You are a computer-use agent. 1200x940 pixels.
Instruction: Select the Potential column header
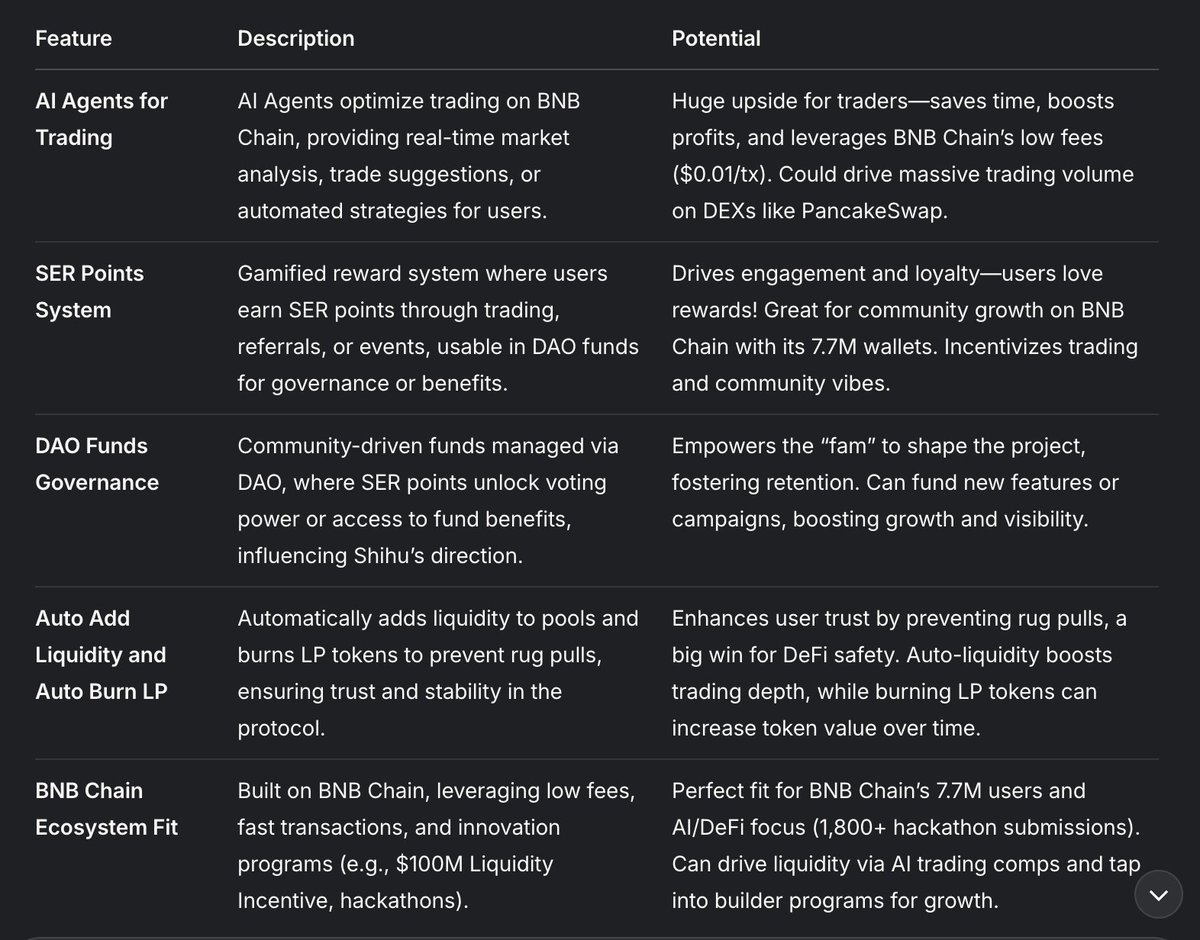click(716, 39)
